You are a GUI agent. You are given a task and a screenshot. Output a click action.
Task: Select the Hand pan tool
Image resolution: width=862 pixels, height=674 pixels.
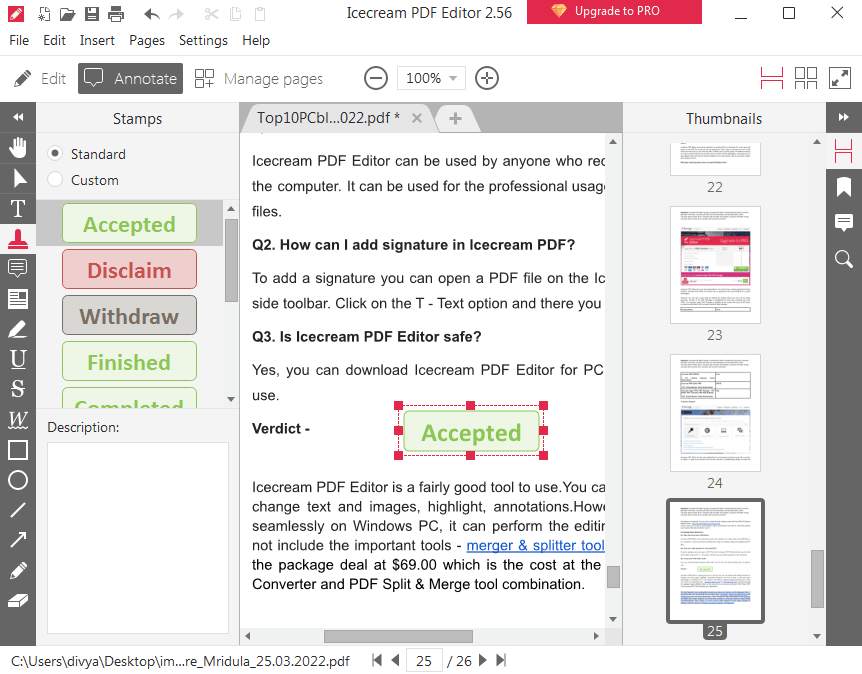pos(18,147)
